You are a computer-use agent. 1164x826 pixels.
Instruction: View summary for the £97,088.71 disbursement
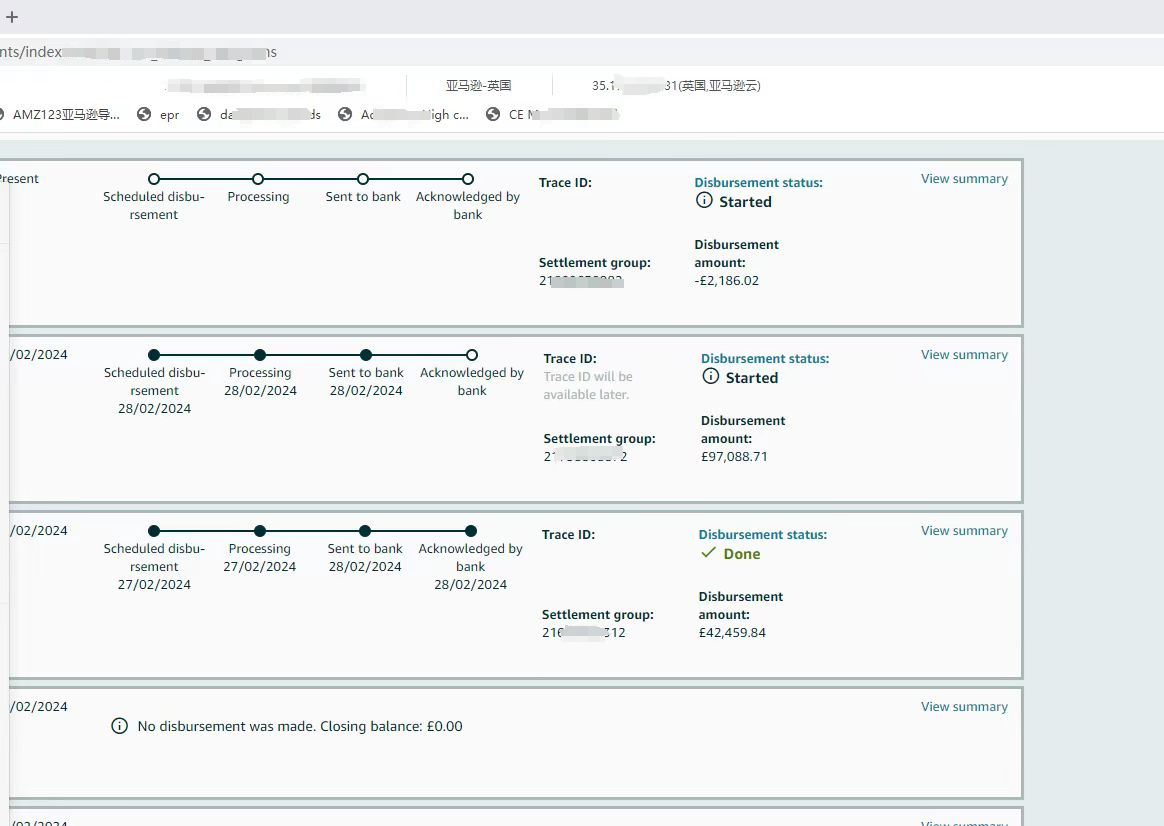point(964,355)
